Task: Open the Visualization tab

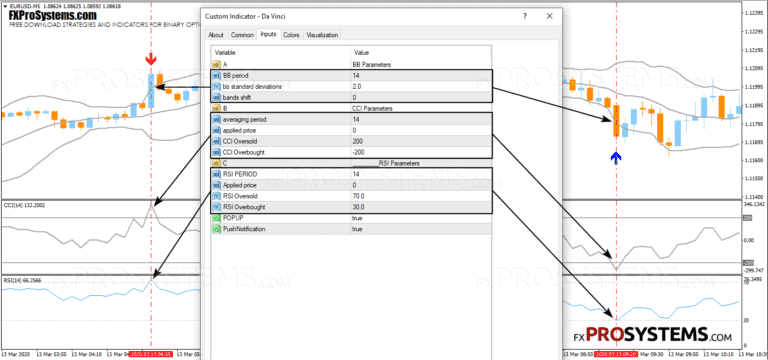Action: (322, 35)
